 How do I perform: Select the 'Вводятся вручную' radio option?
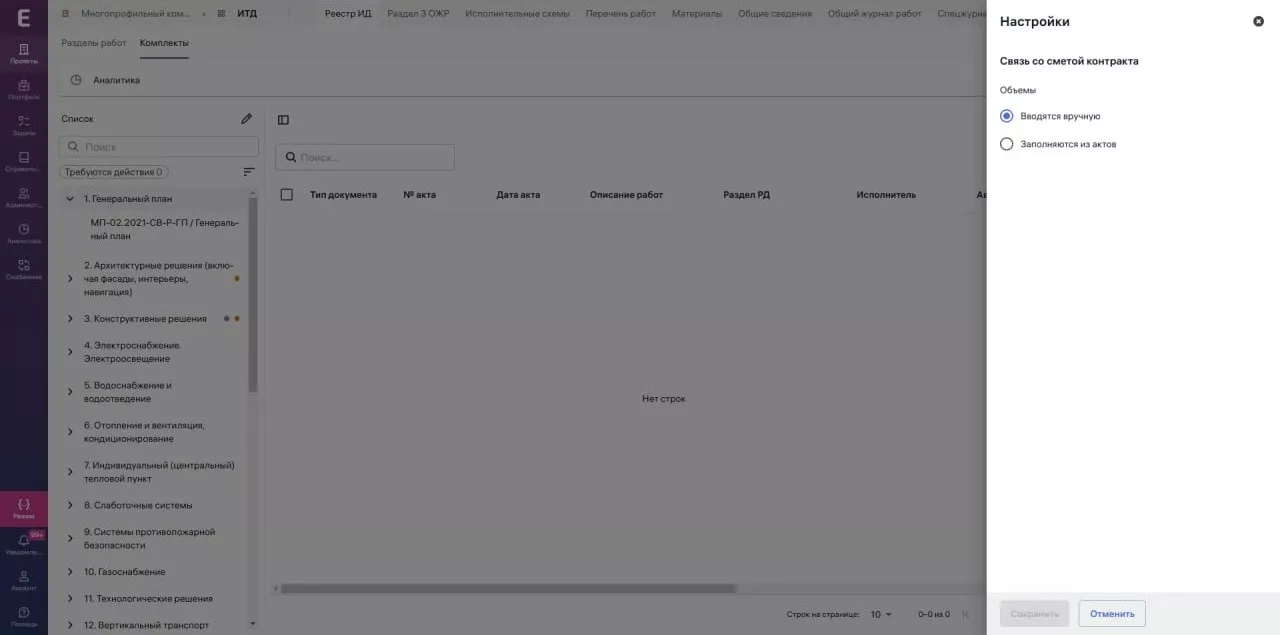coord(1007,116)
